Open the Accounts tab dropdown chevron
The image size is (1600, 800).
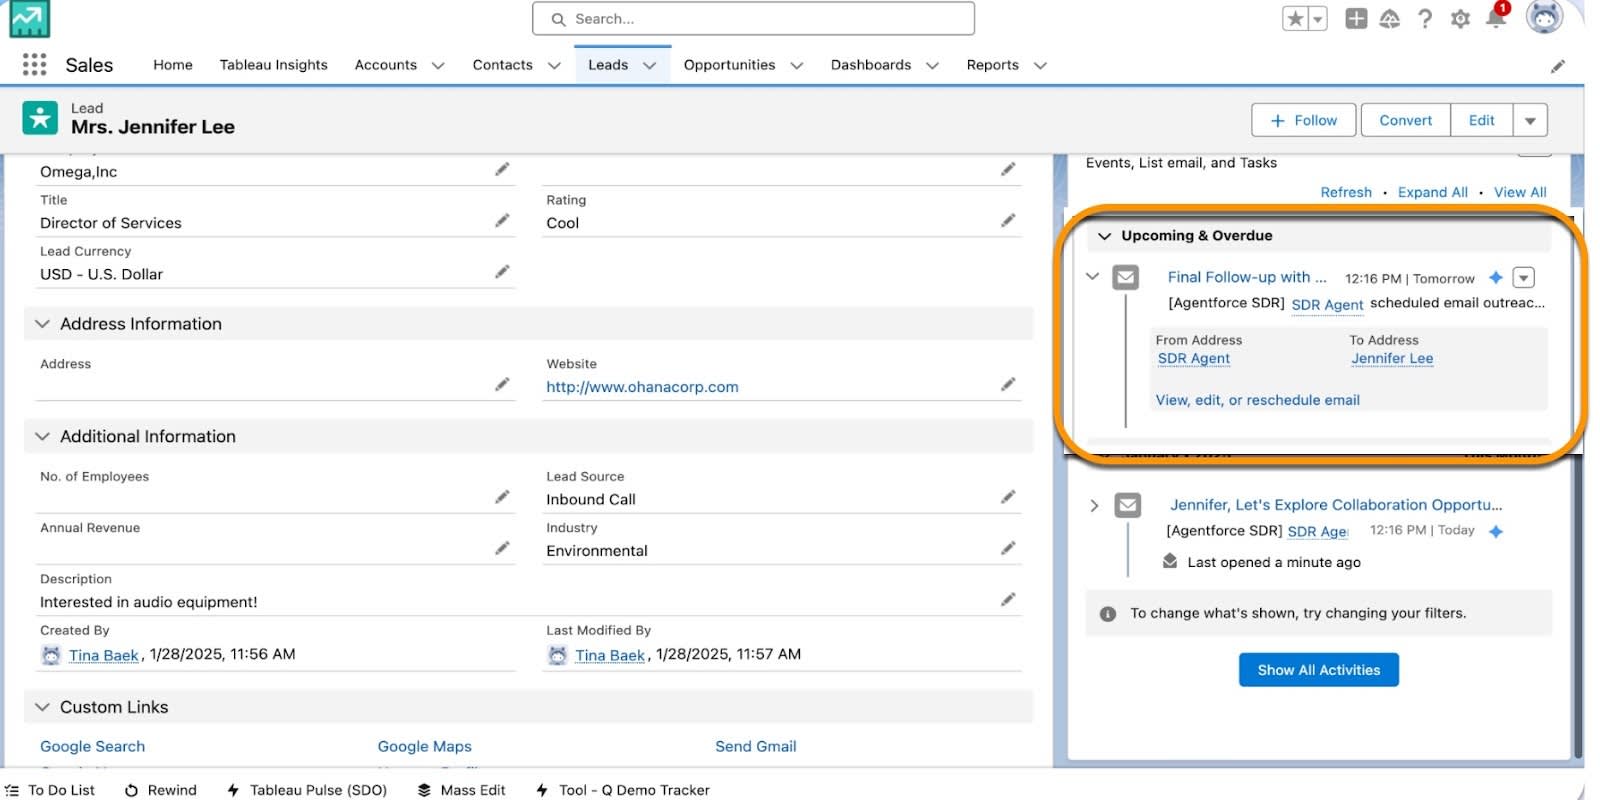(438, 66)
